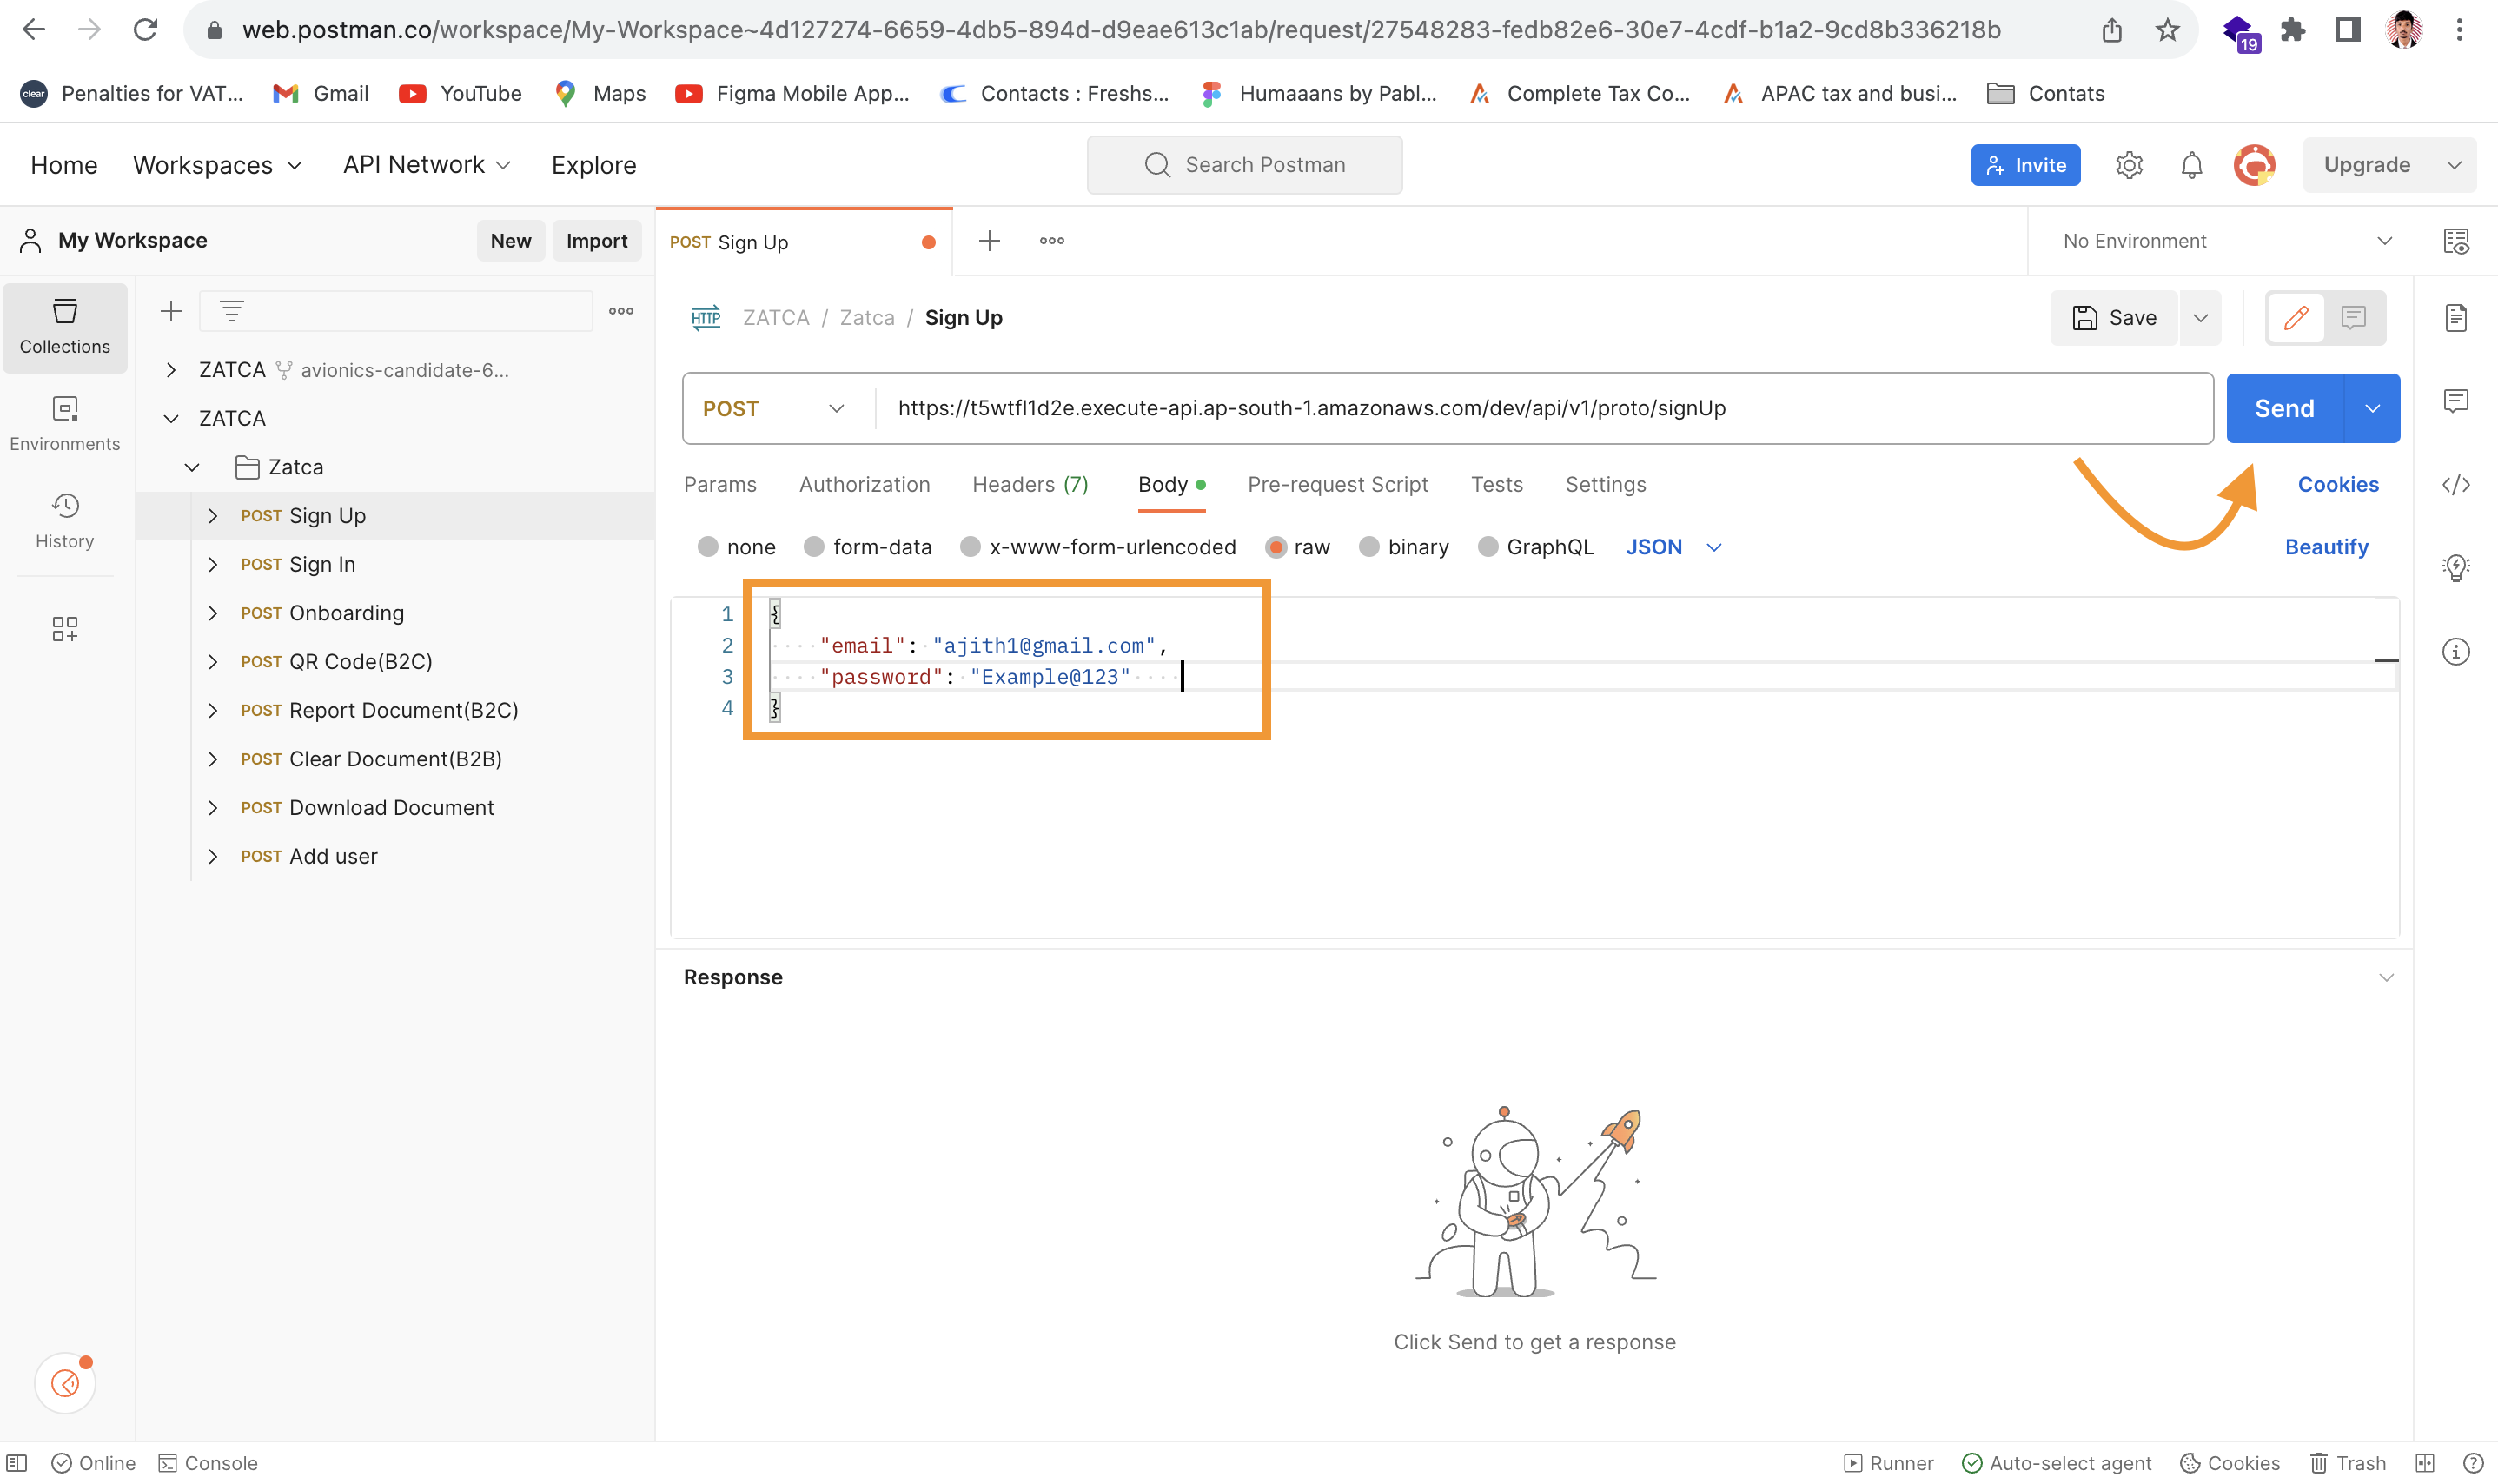Click the Beautify link

(2327, 547)
